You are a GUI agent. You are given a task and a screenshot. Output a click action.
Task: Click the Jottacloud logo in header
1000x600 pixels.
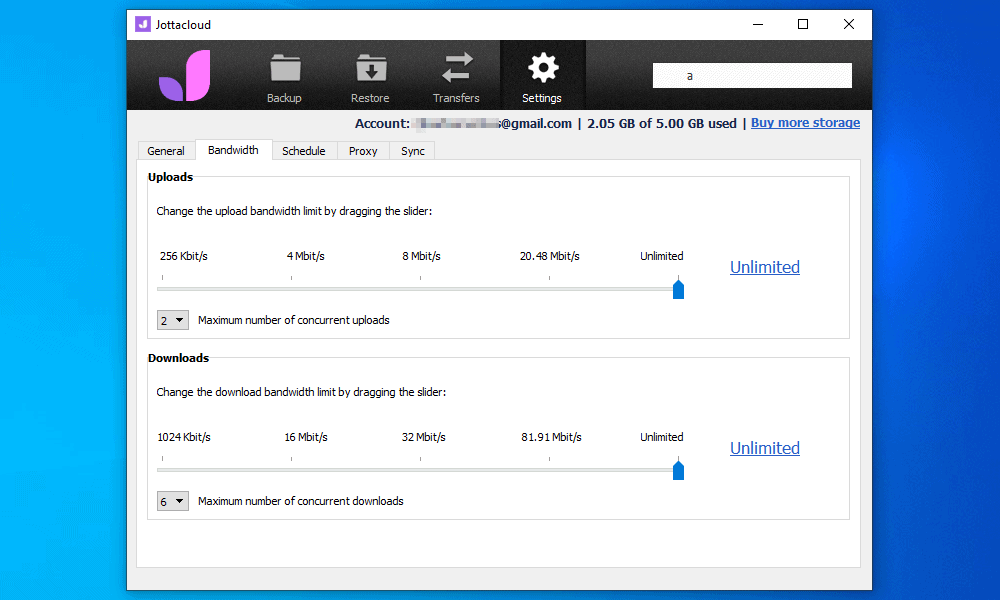[184, 76]
